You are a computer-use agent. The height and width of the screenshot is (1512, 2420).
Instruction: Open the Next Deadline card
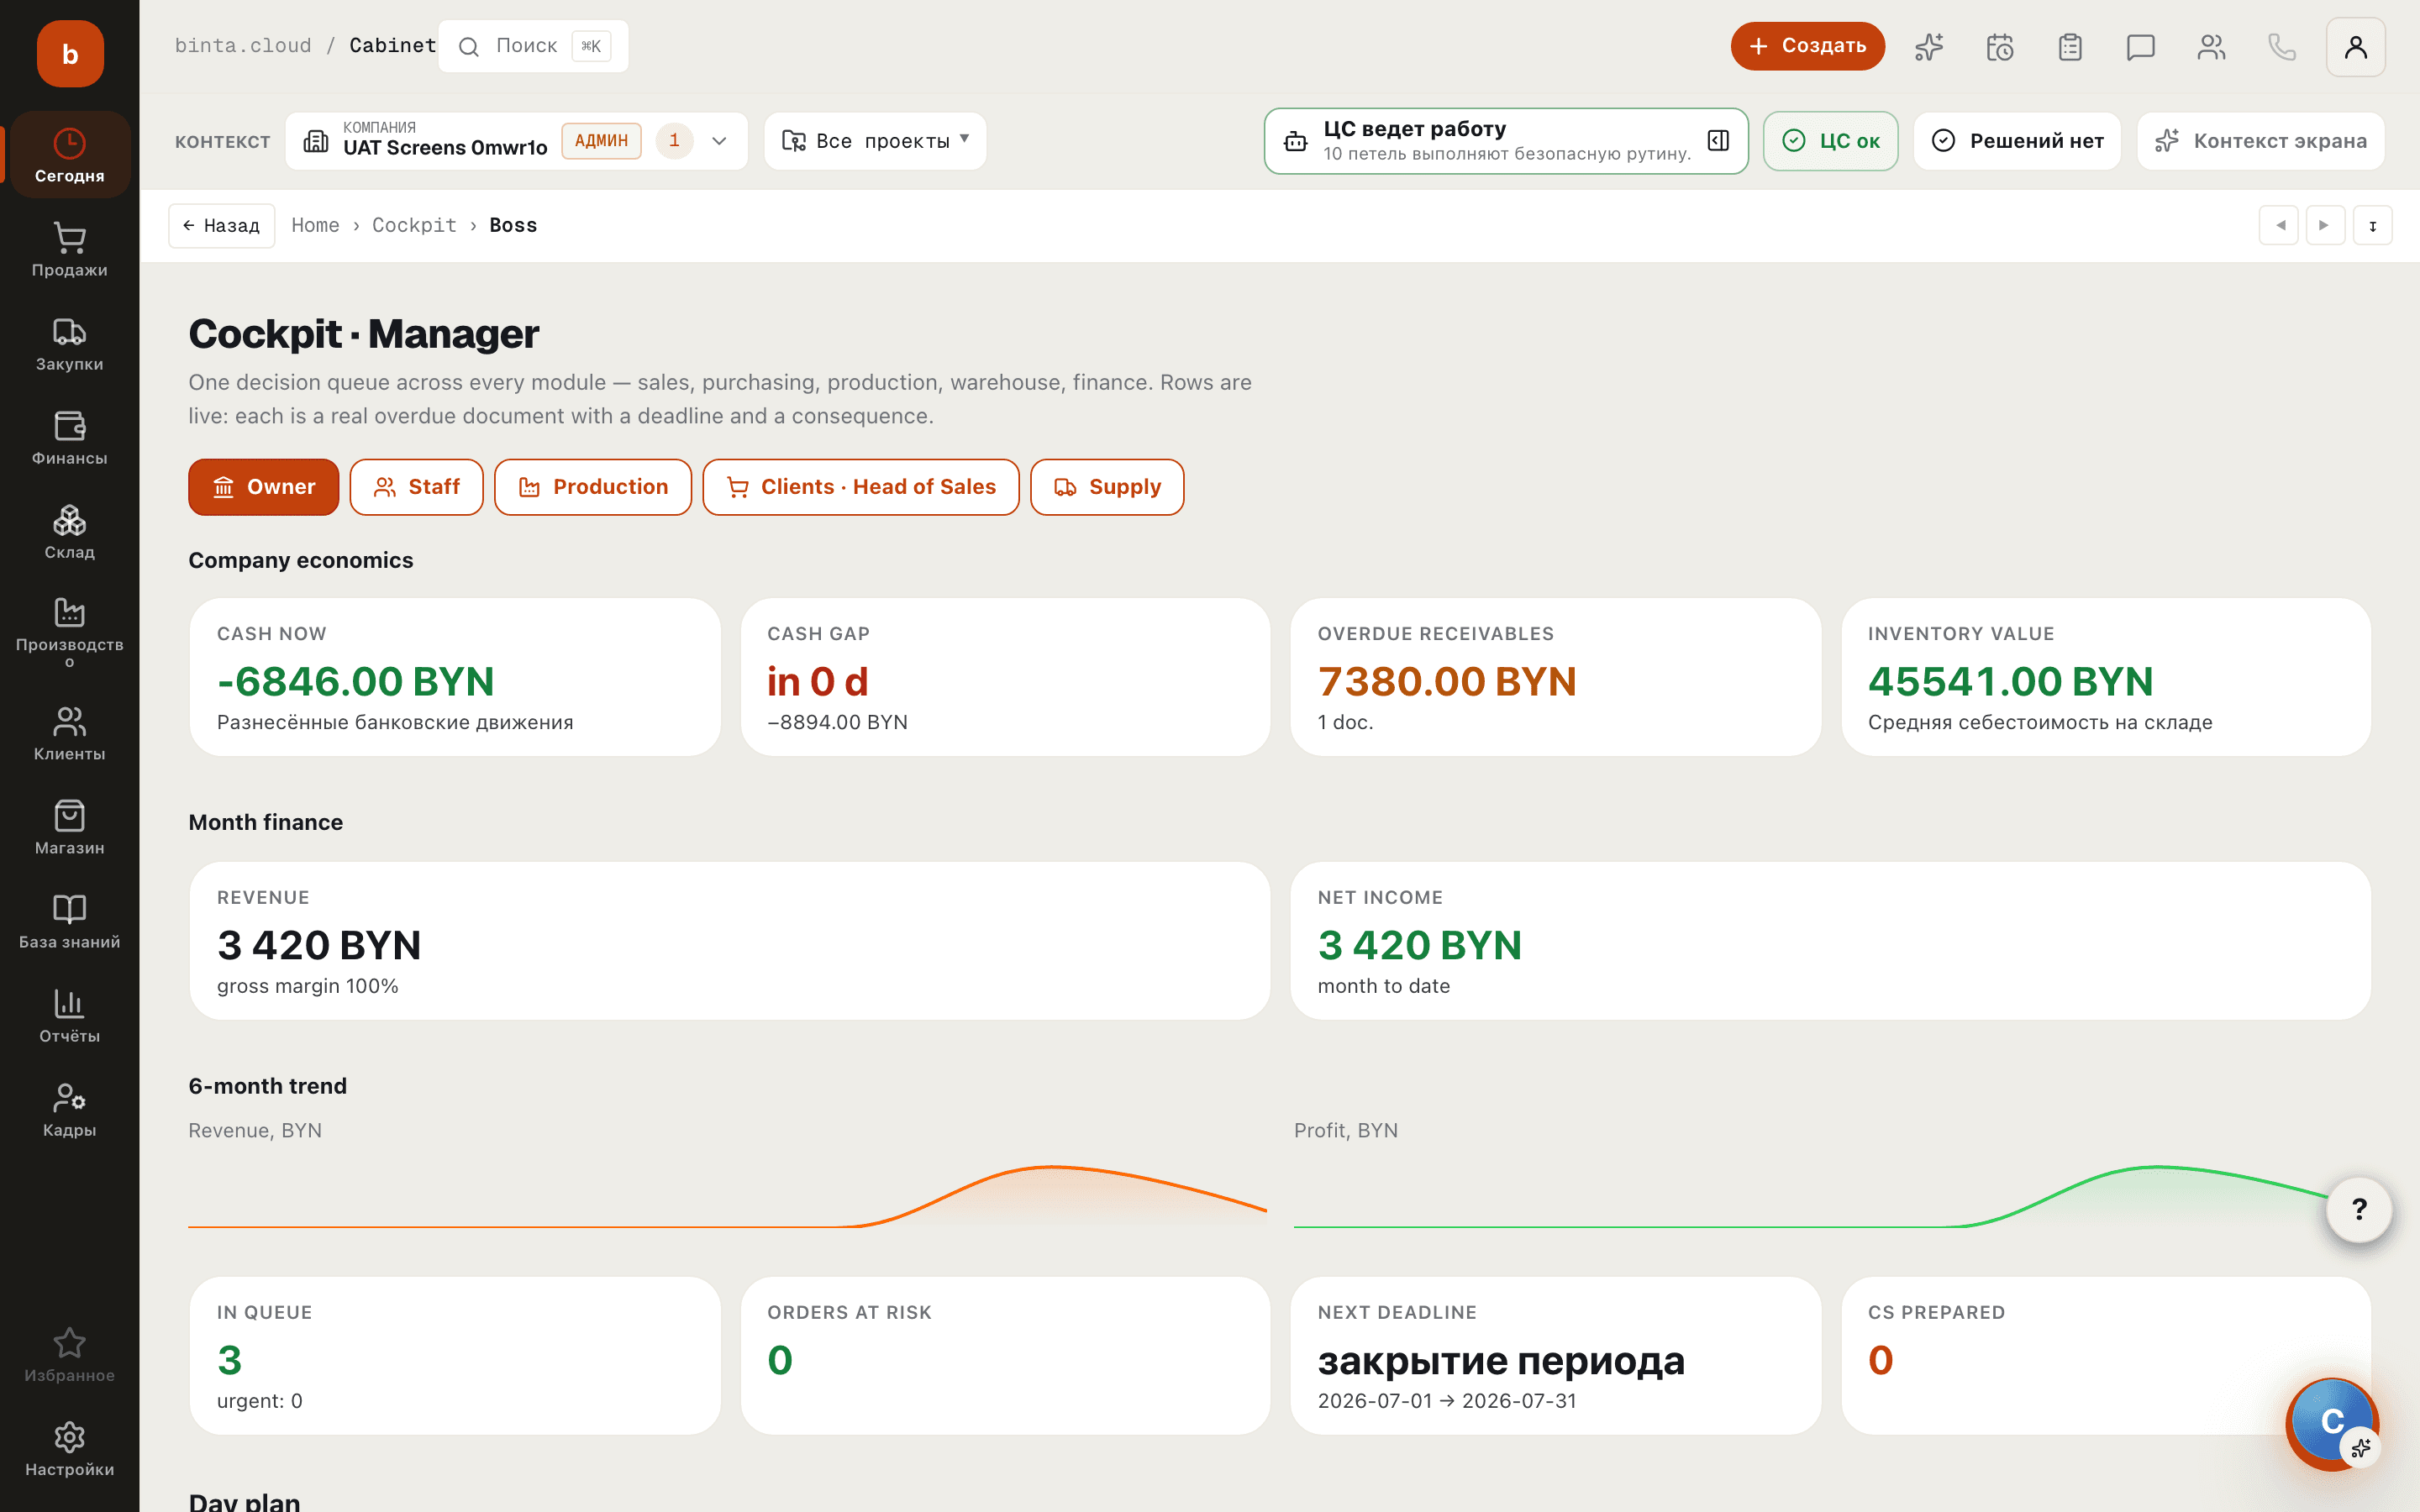tap(1556, 1356)
